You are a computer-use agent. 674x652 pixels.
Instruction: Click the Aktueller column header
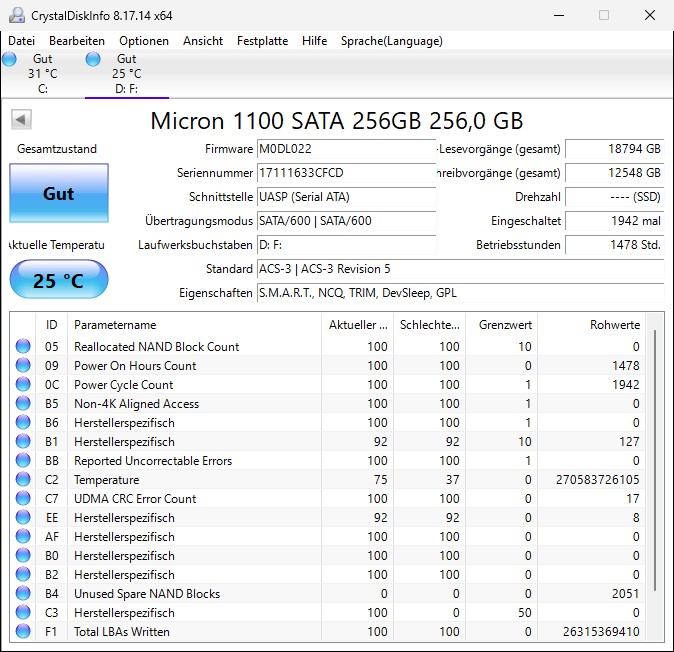358,325
